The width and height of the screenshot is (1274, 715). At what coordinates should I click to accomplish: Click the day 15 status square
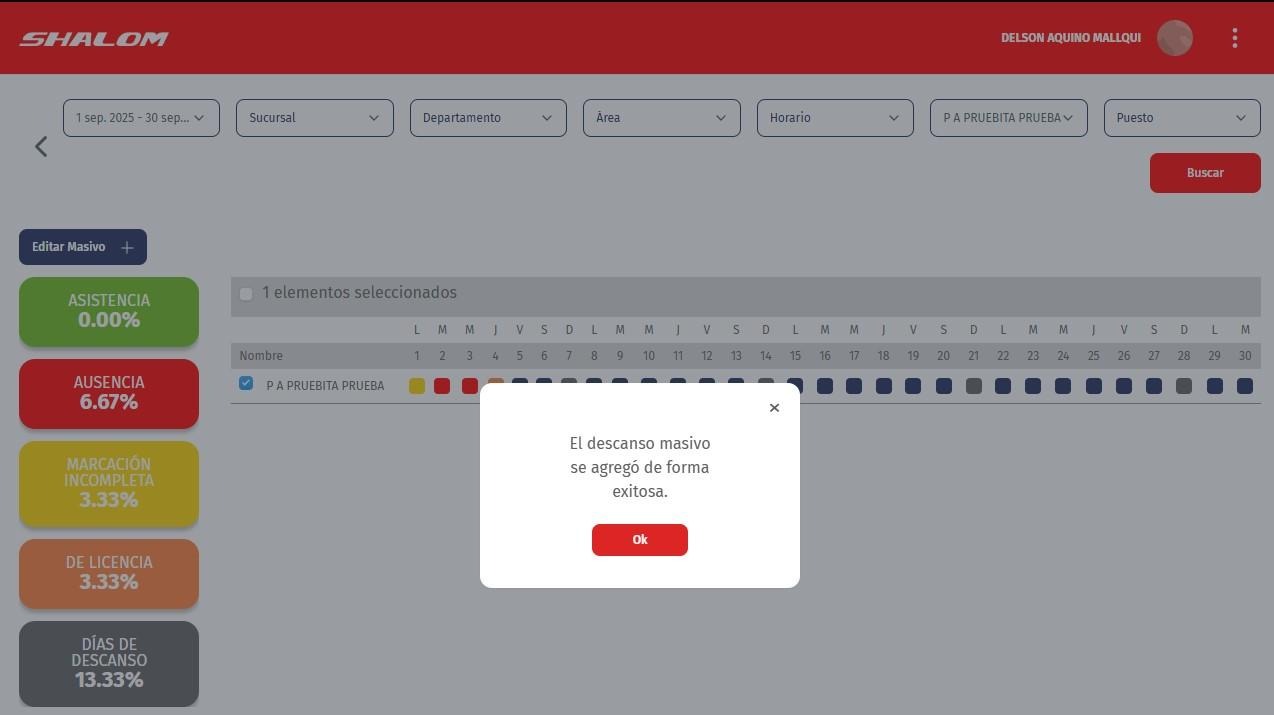click(795, 386)
